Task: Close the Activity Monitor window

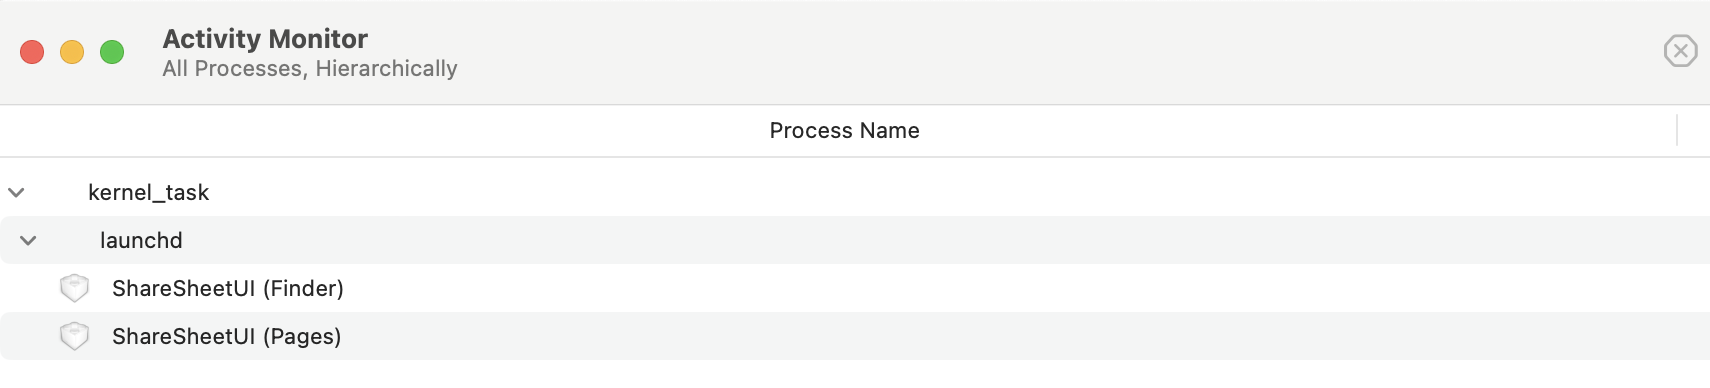Action: 32,52
